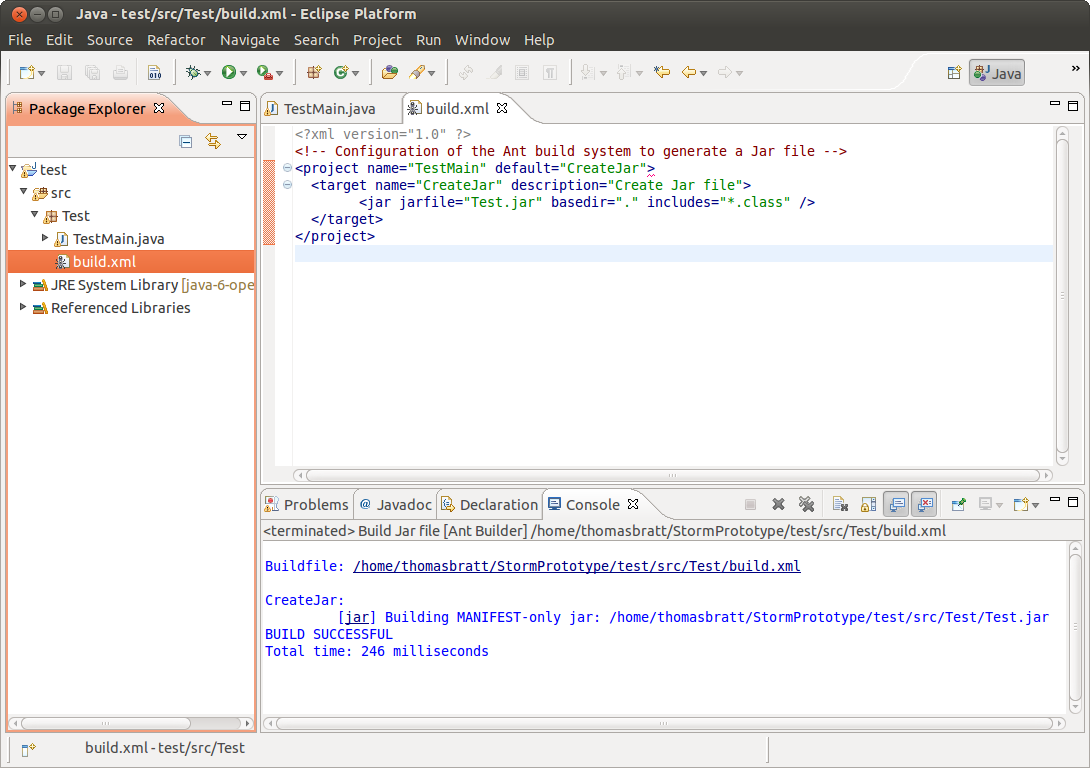Switch to the Problems tab
This screenshot has height=768, width=1090.
point(307,505)
